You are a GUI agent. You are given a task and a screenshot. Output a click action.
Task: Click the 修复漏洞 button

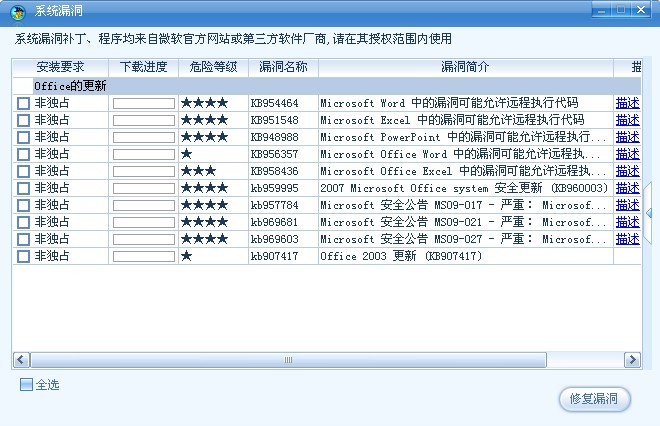pos(594,399)
